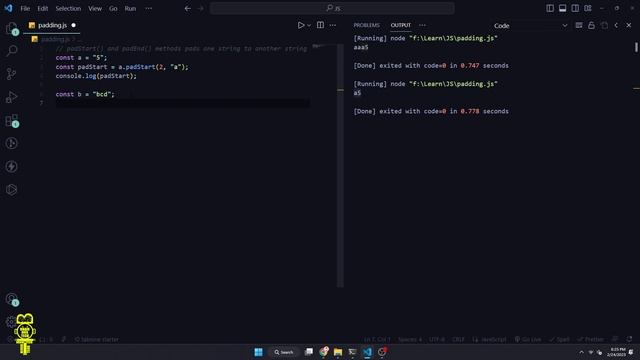Open Chrome from the taskbar
This screenshot has width=640, height=360.
point(324,352)
